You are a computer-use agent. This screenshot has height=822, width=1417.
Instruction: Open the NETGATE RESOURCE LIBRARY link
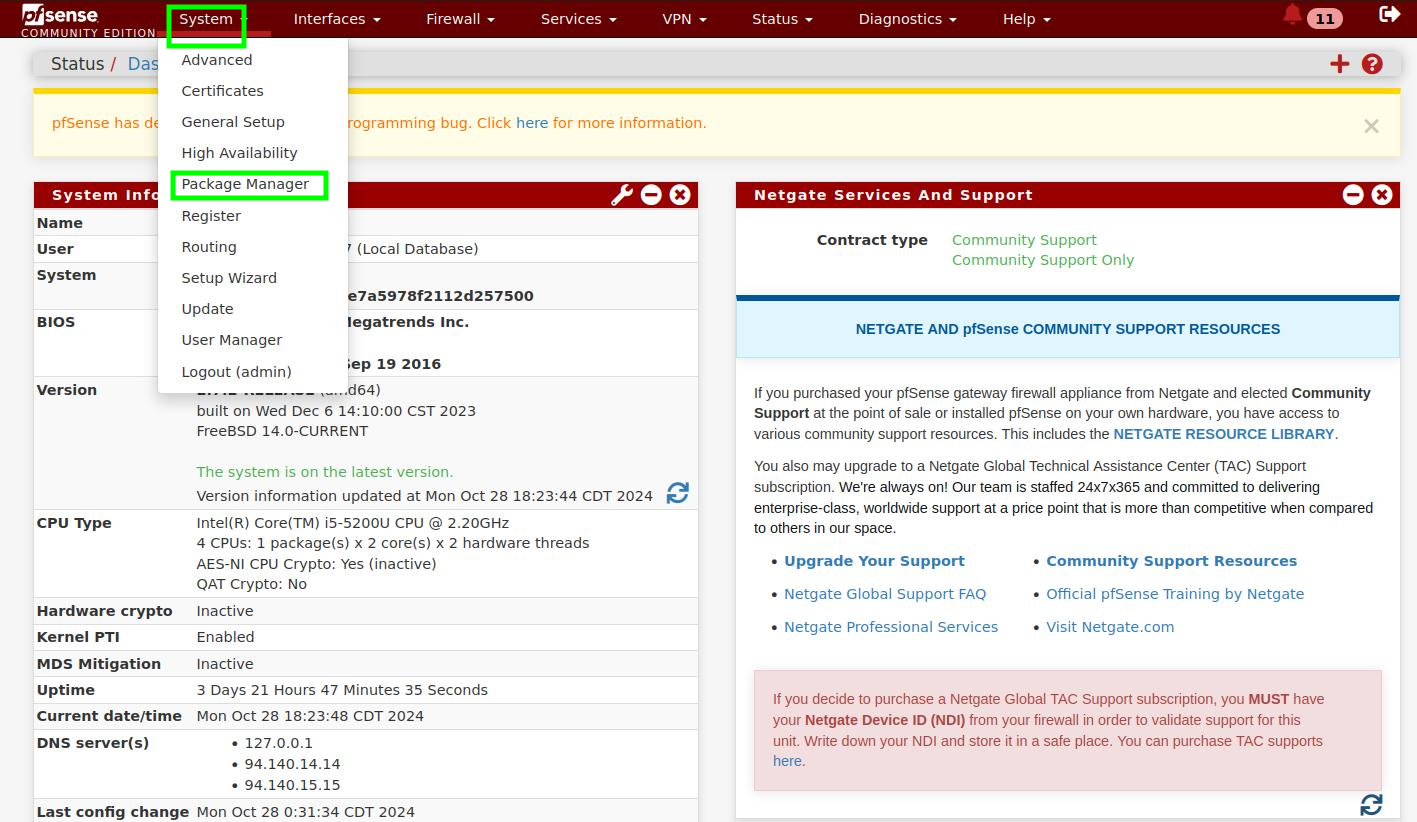click(x=1224, y=434)
